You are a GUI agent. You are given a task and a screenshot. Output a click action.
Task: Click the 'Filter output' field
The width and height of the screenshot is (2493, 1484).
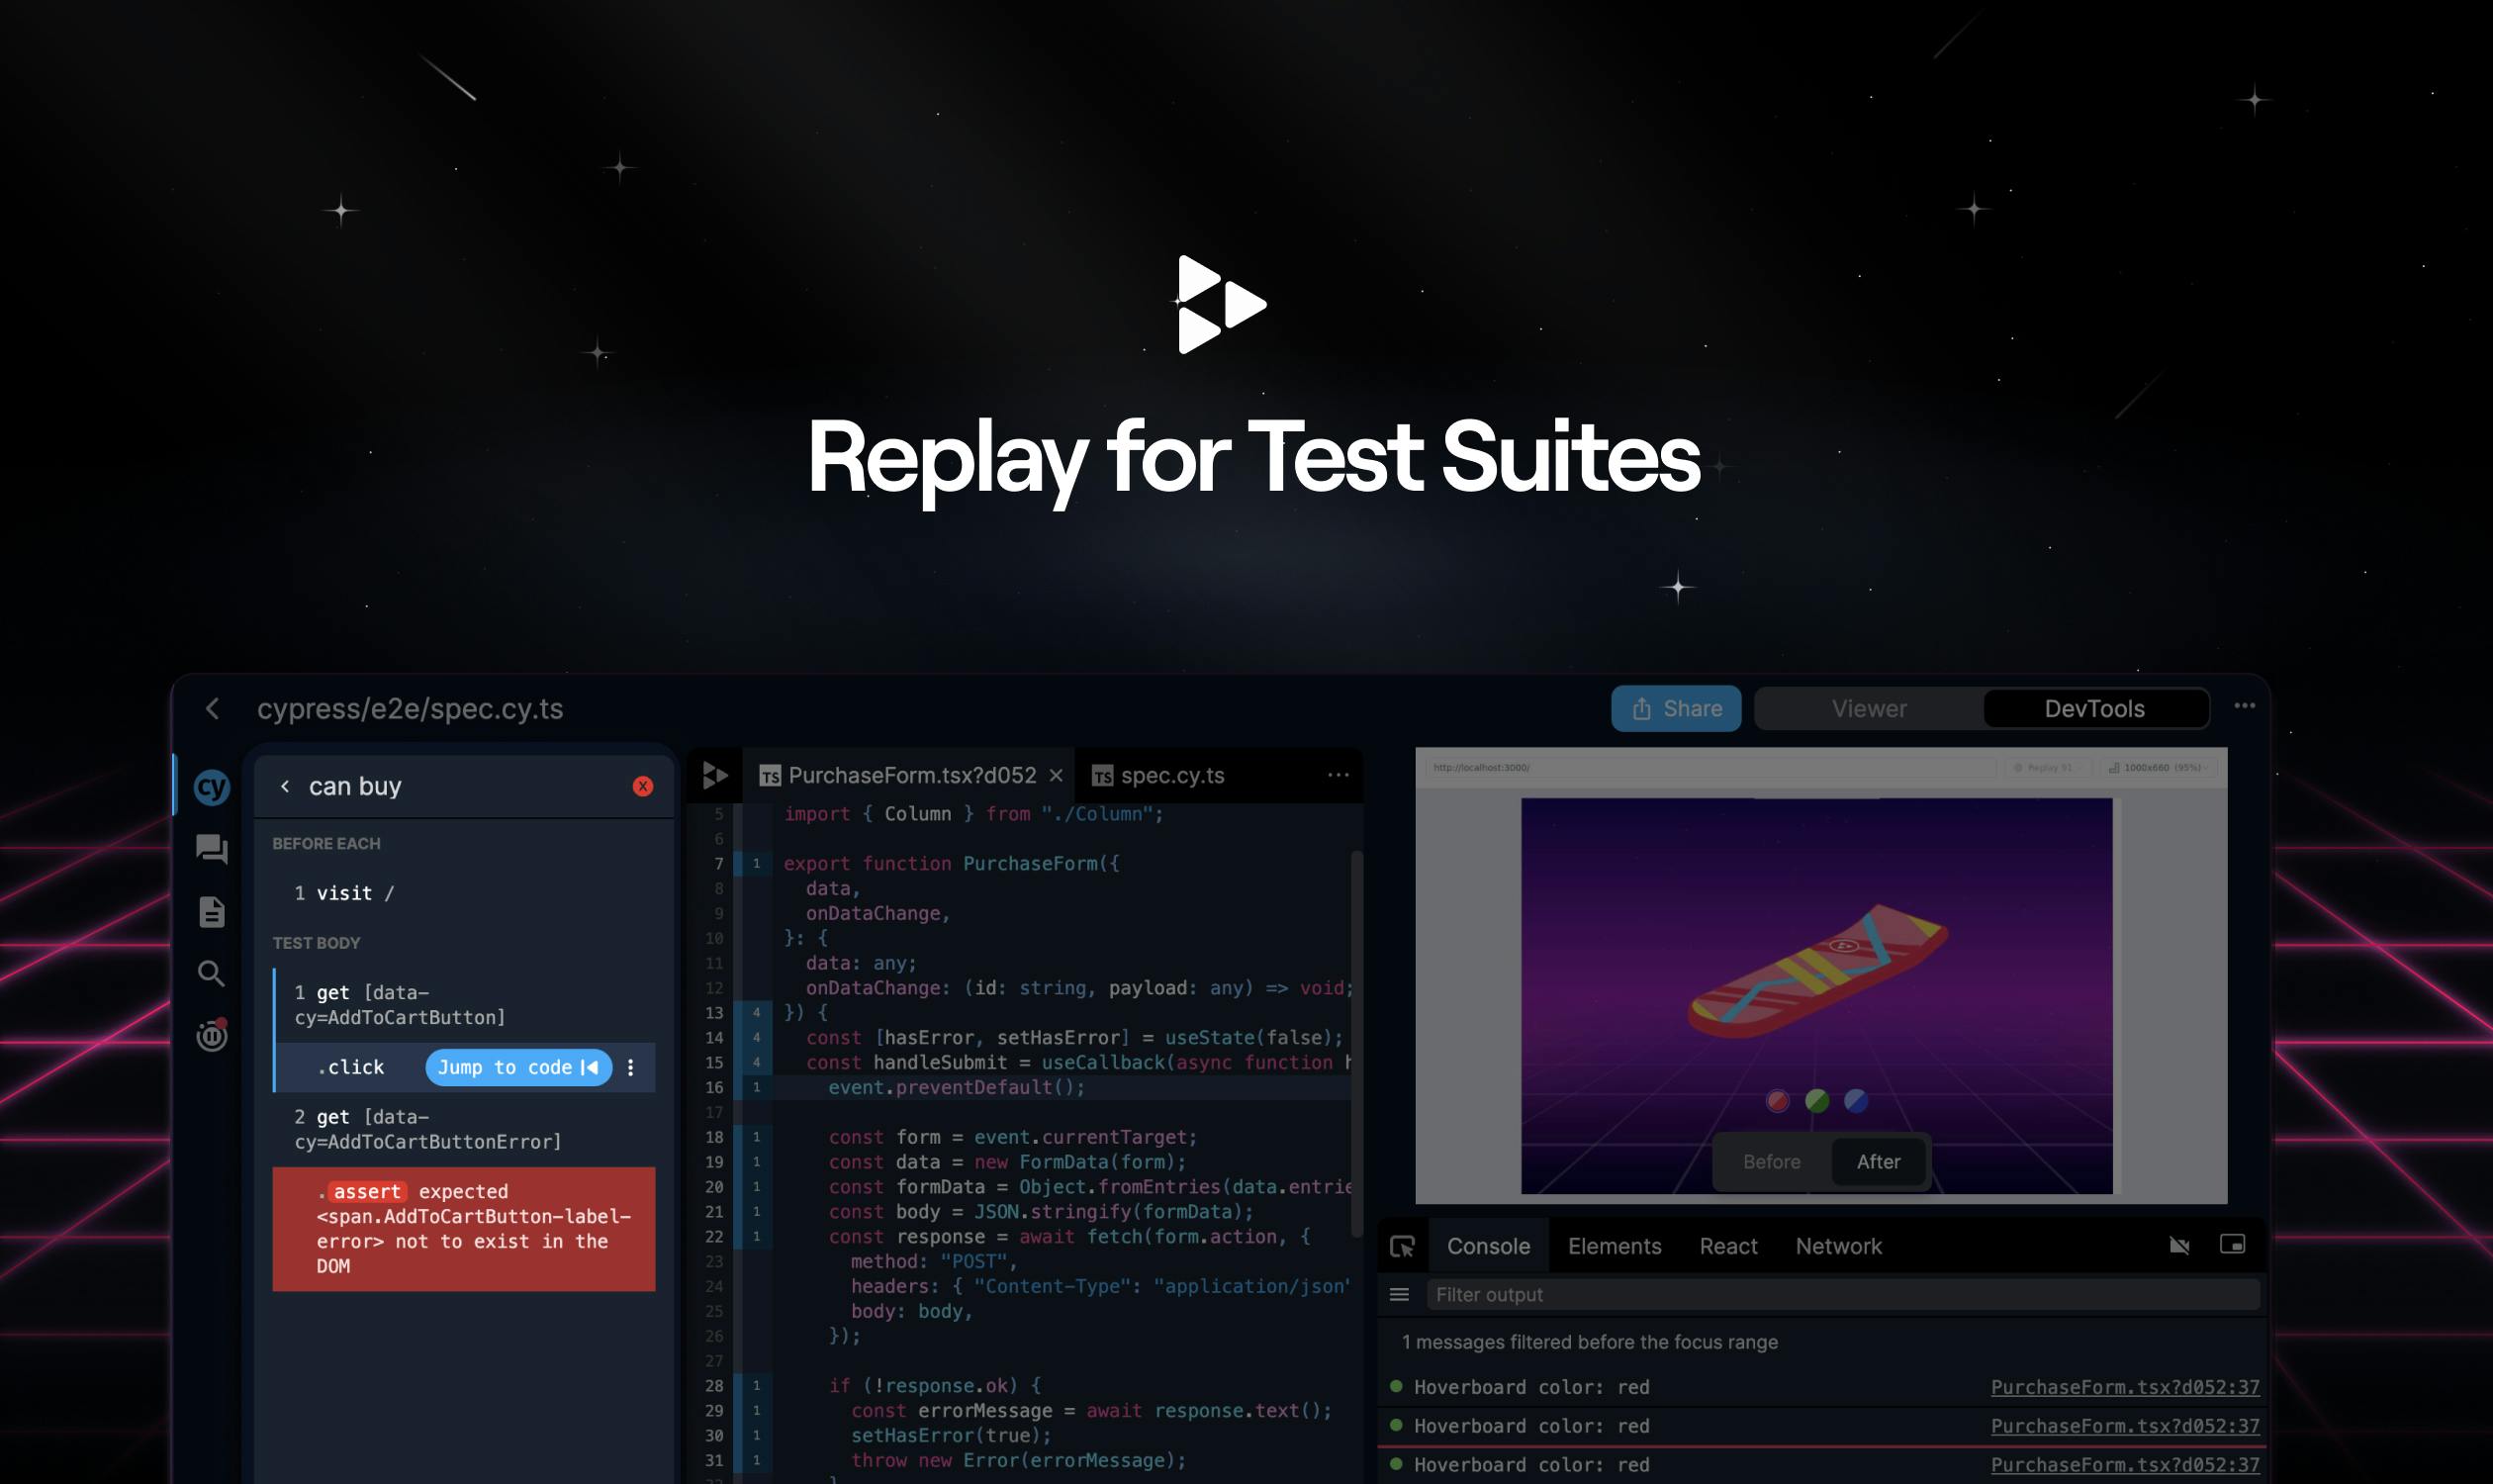(x=1843, y=1295)
